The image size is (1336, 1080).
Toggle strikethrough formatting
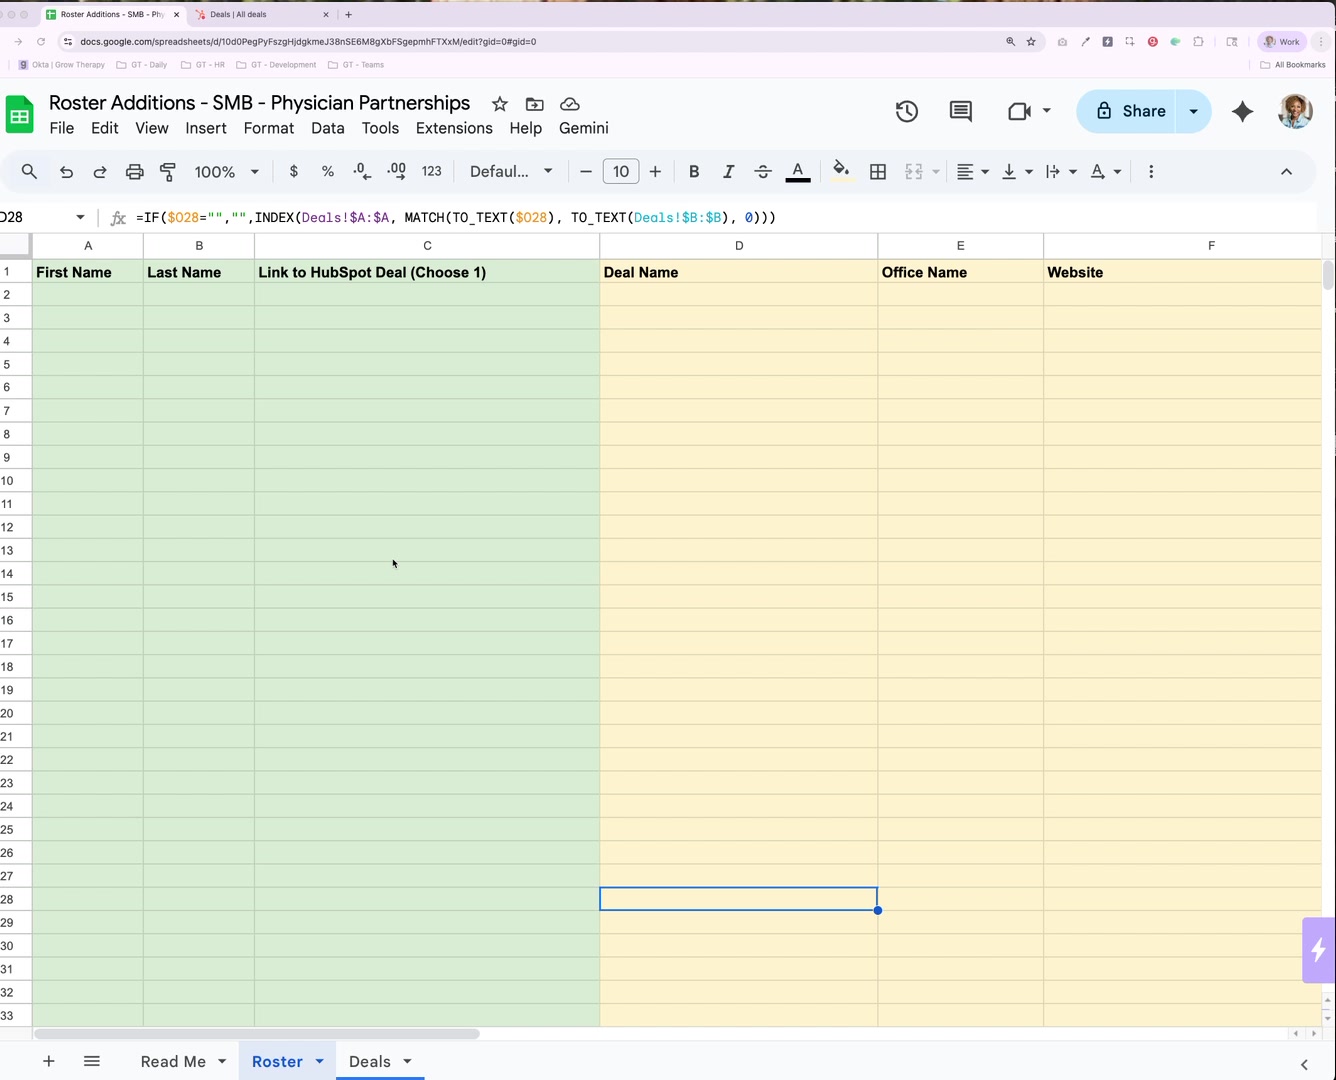763,172
